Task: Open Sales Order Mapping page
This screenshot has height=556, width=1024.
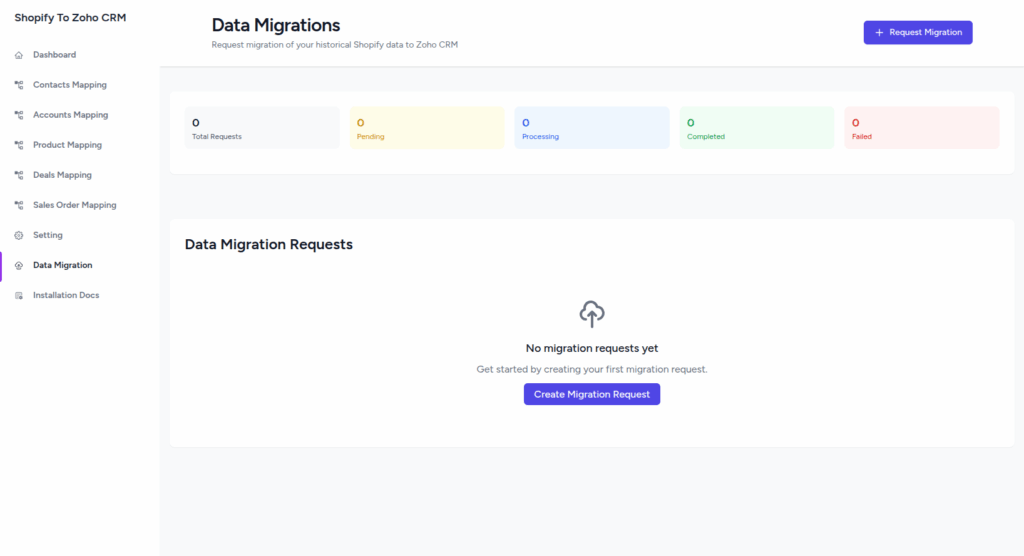Action: click(74, 205)
